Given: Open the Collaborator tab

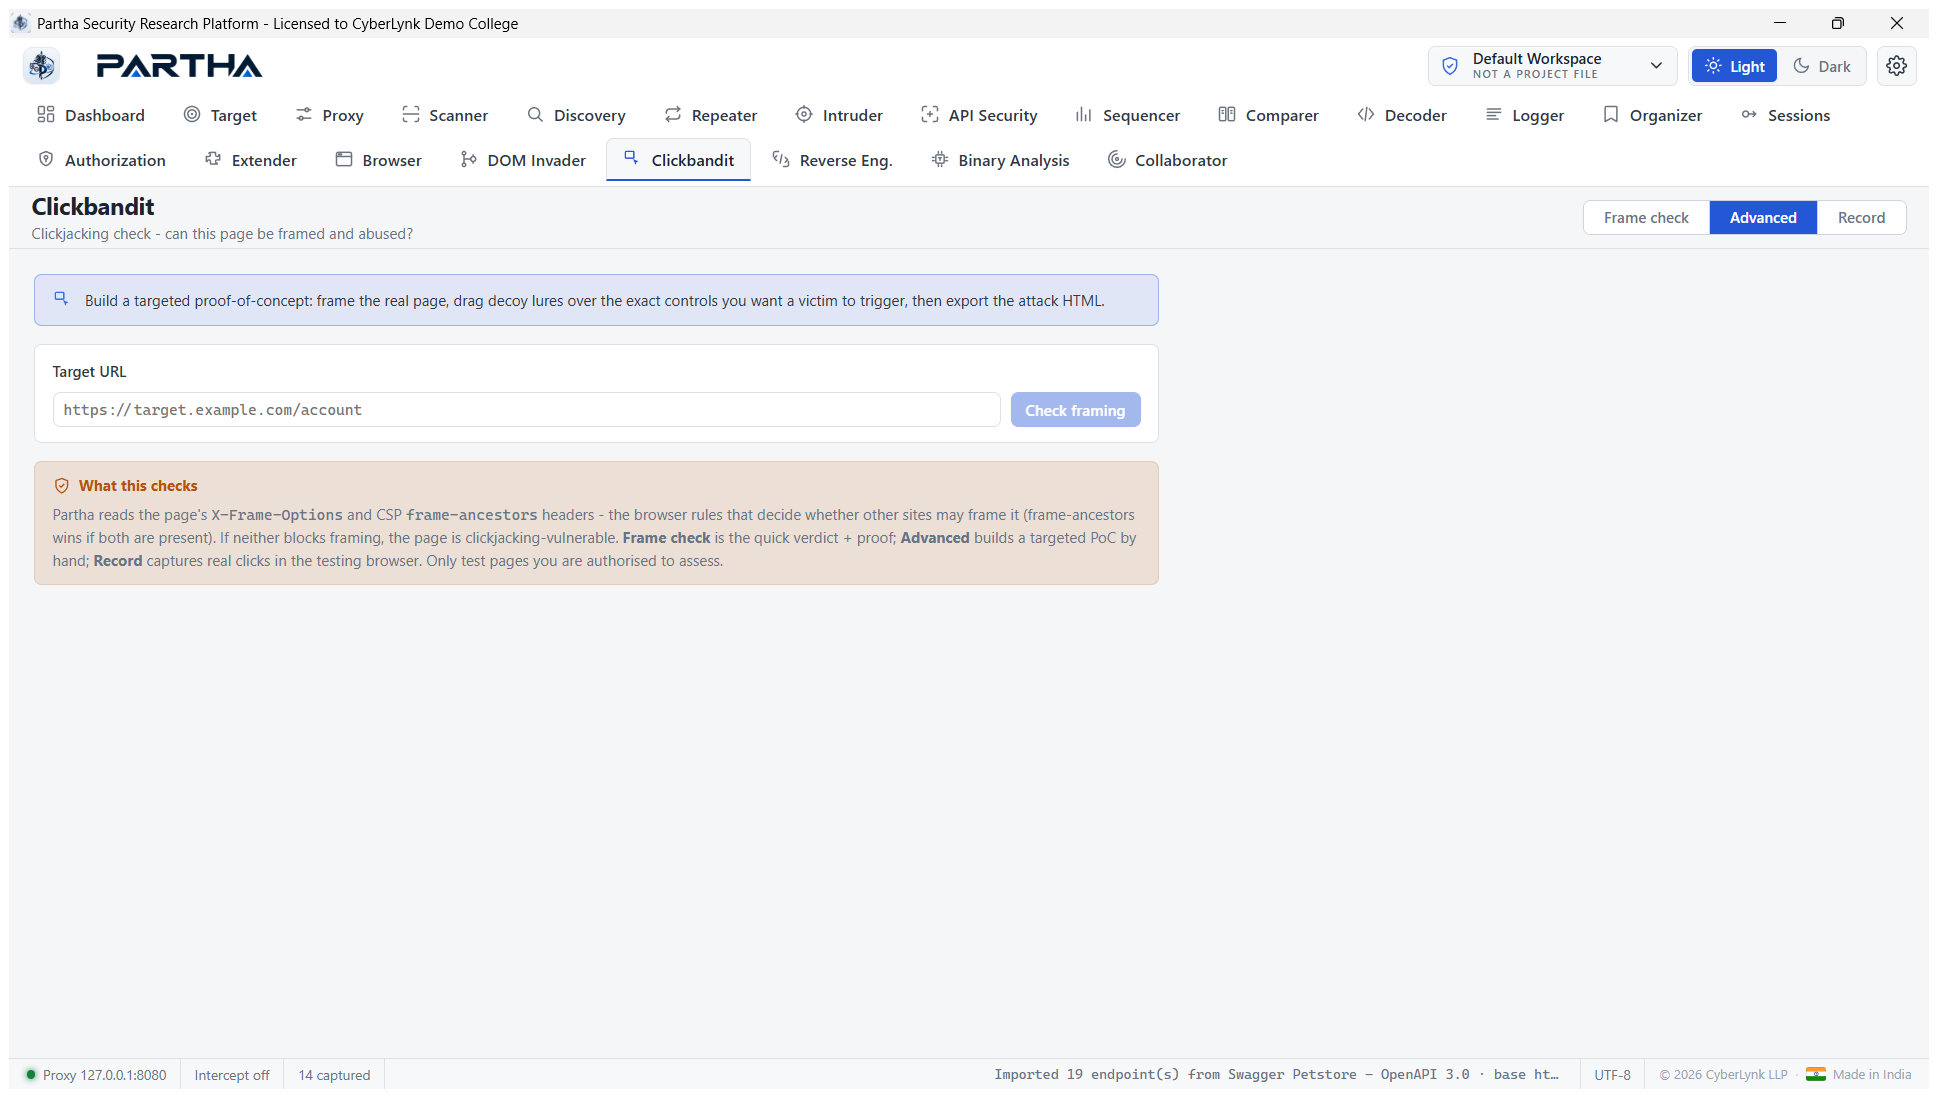Looking at the screenshot, I should coord(1167,160).
